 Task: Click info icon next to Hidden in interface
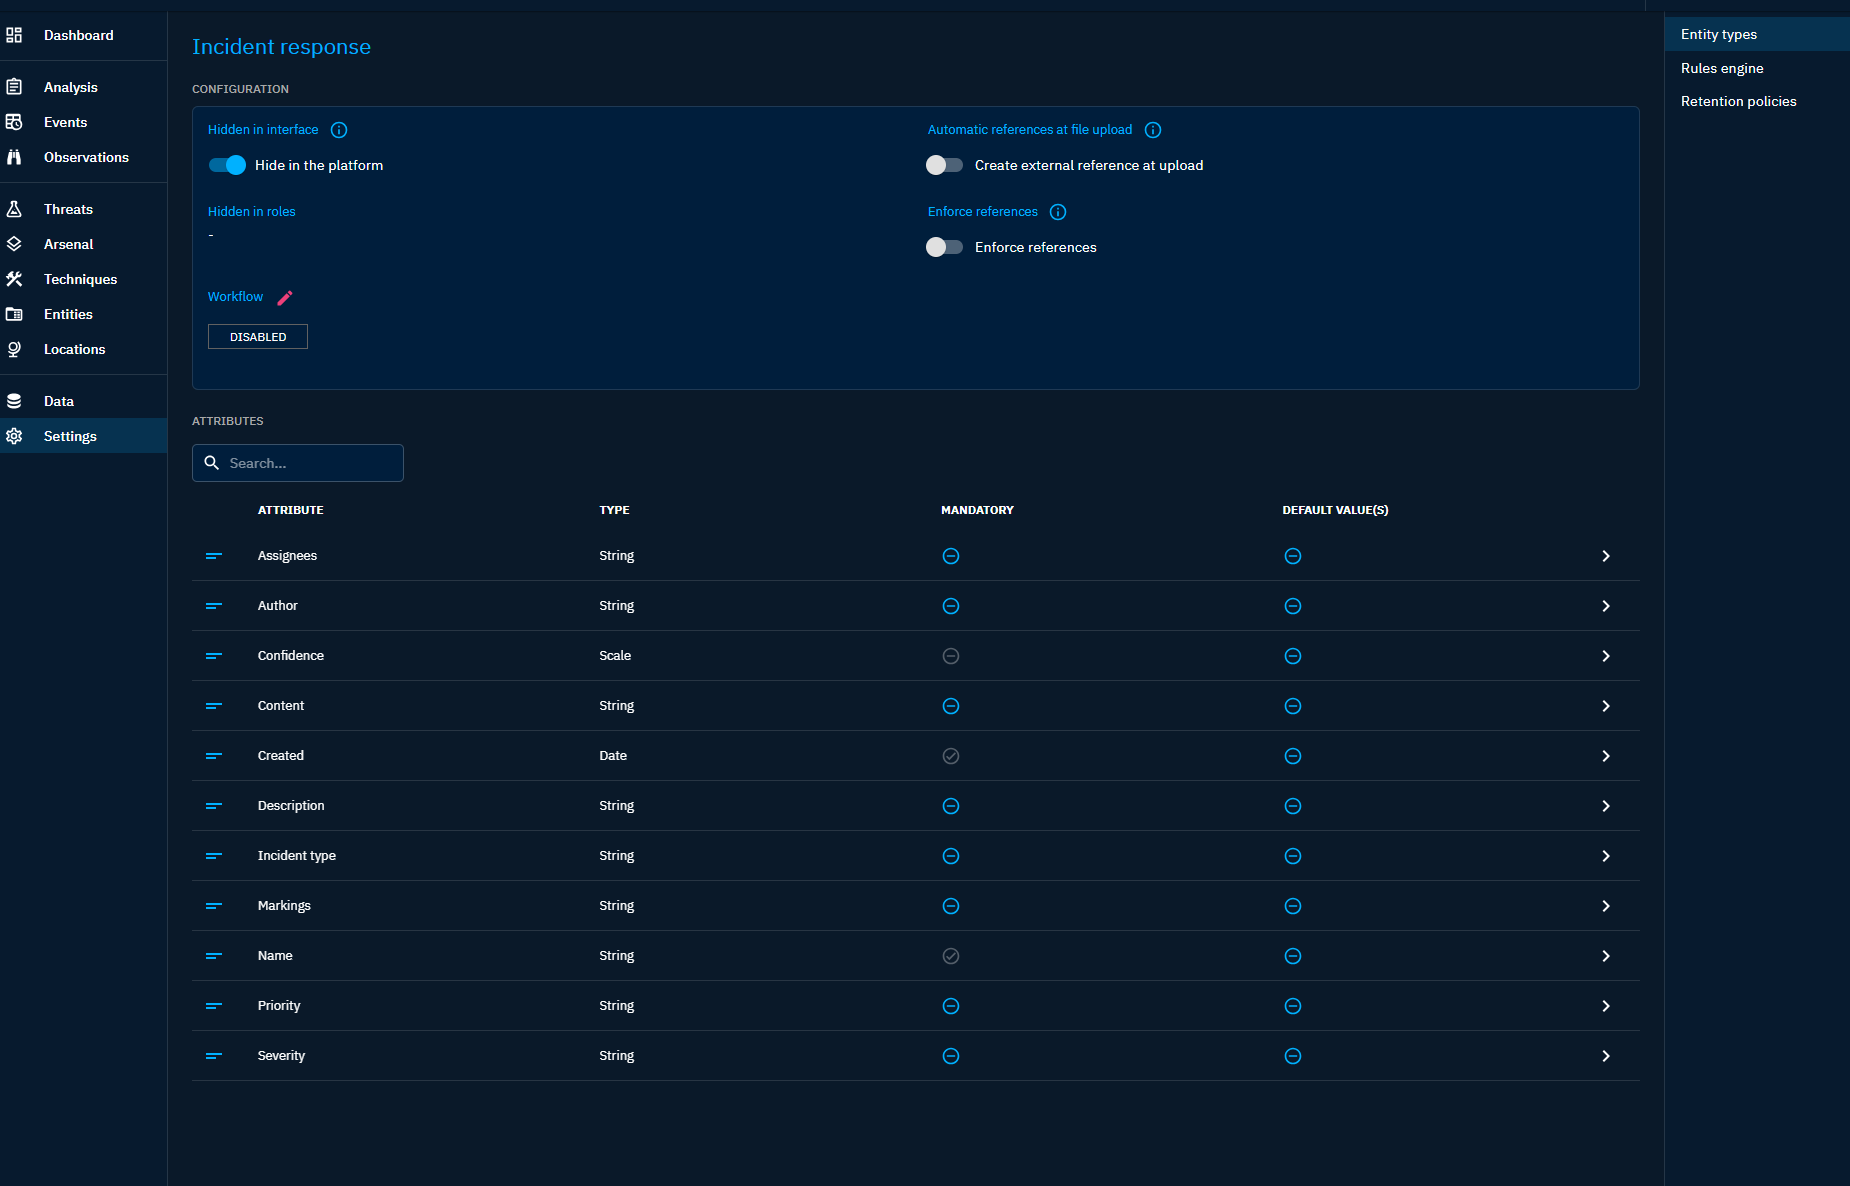339,130
